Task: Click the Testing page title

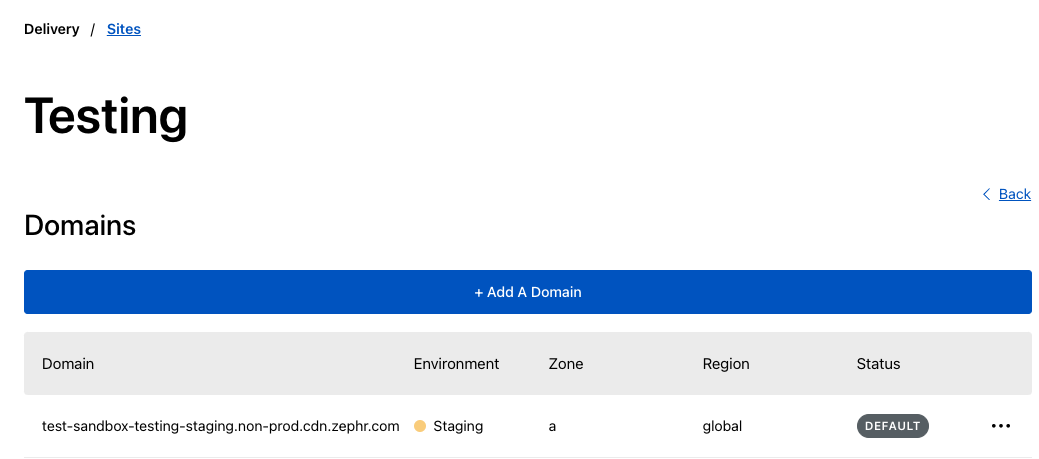Action: pyautogui.click(x=105, y=116)
